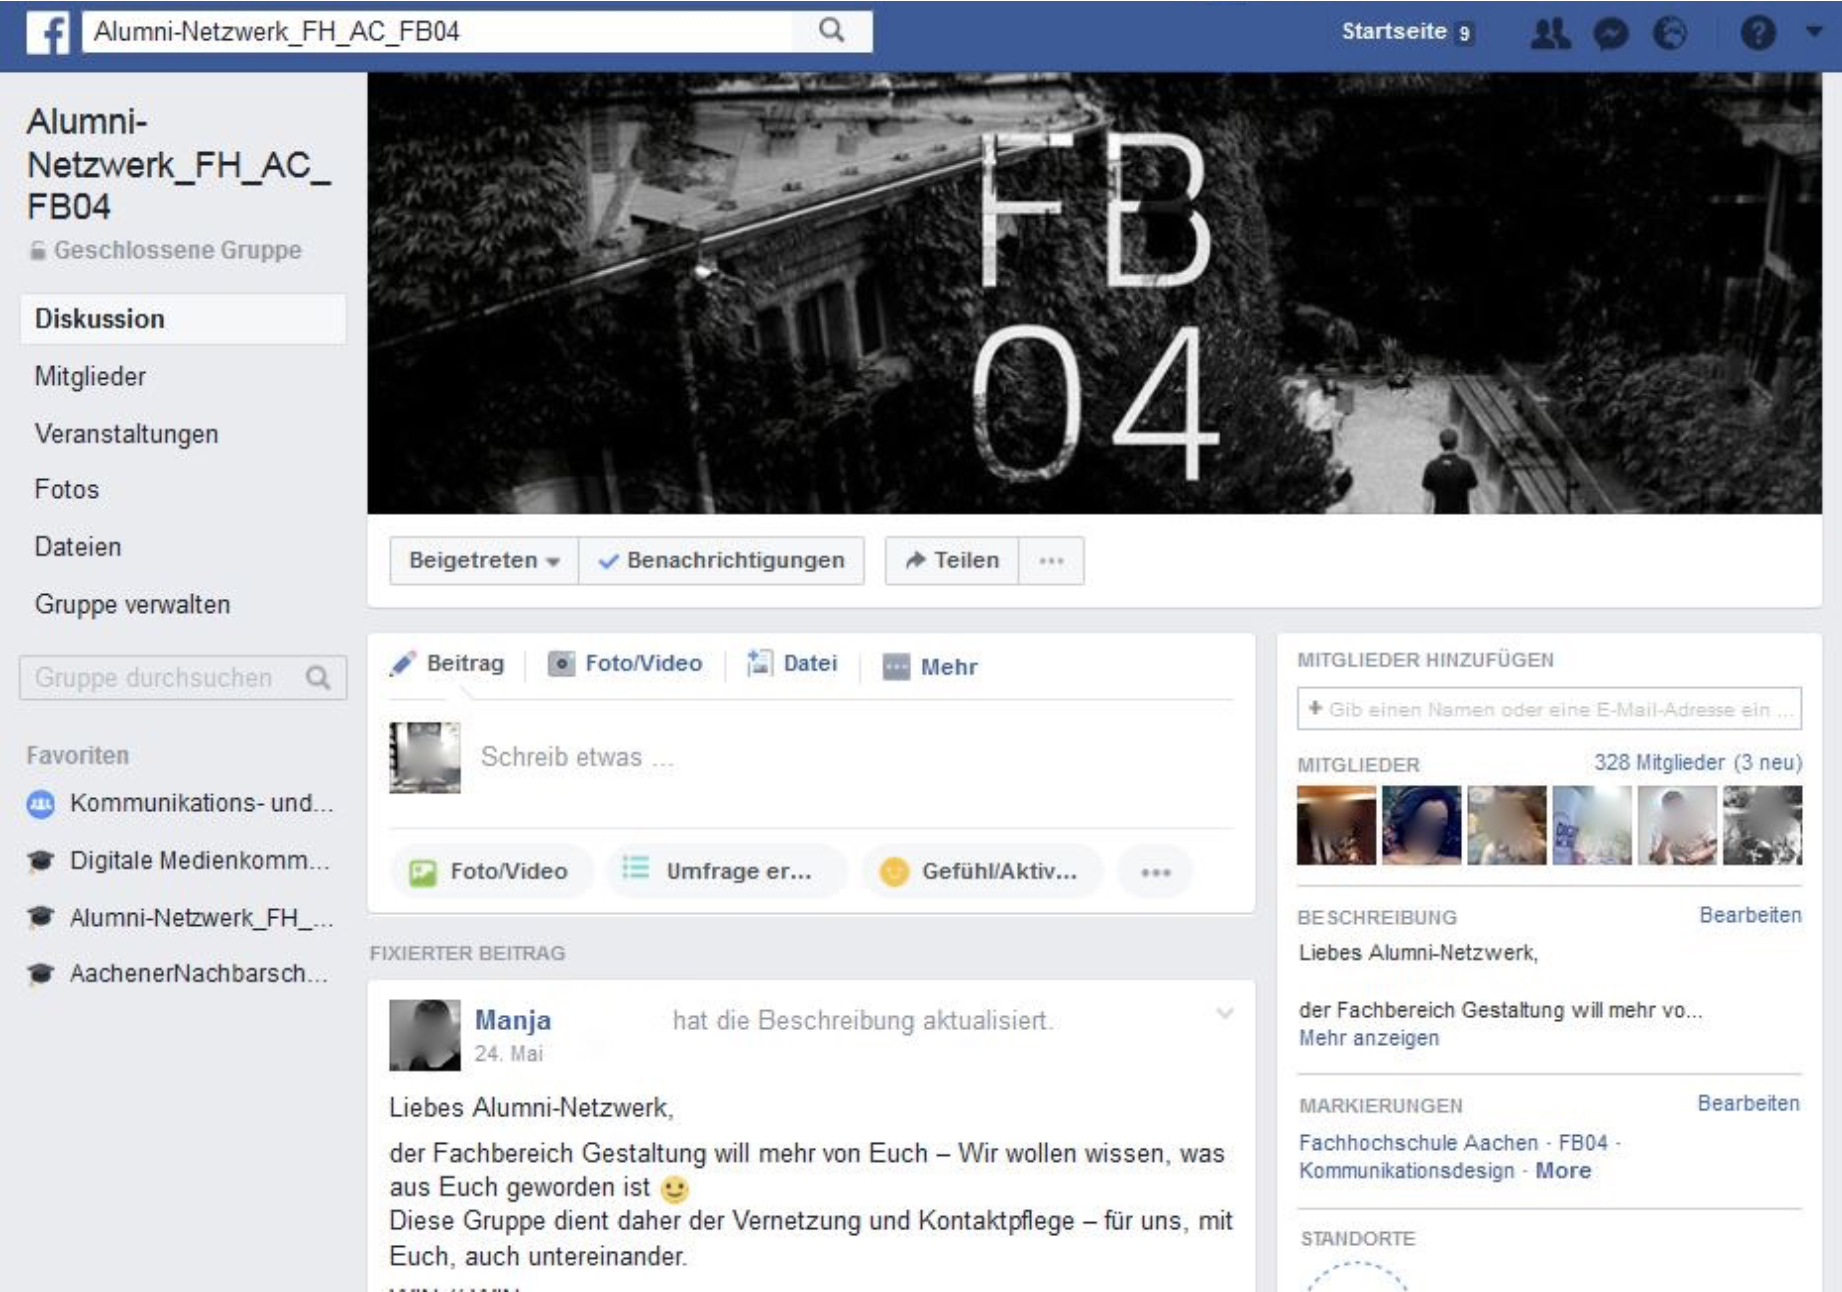Click Mehr anzeigen in the description
The height and width of the screenshot is (1292, 1842).
coord(1368,1038)
